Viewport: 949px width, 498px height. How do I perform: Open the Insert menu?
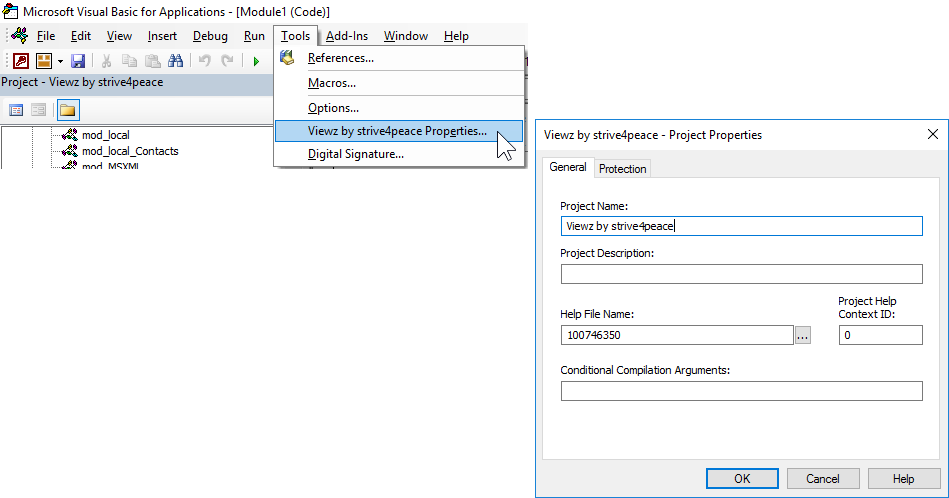162,36
